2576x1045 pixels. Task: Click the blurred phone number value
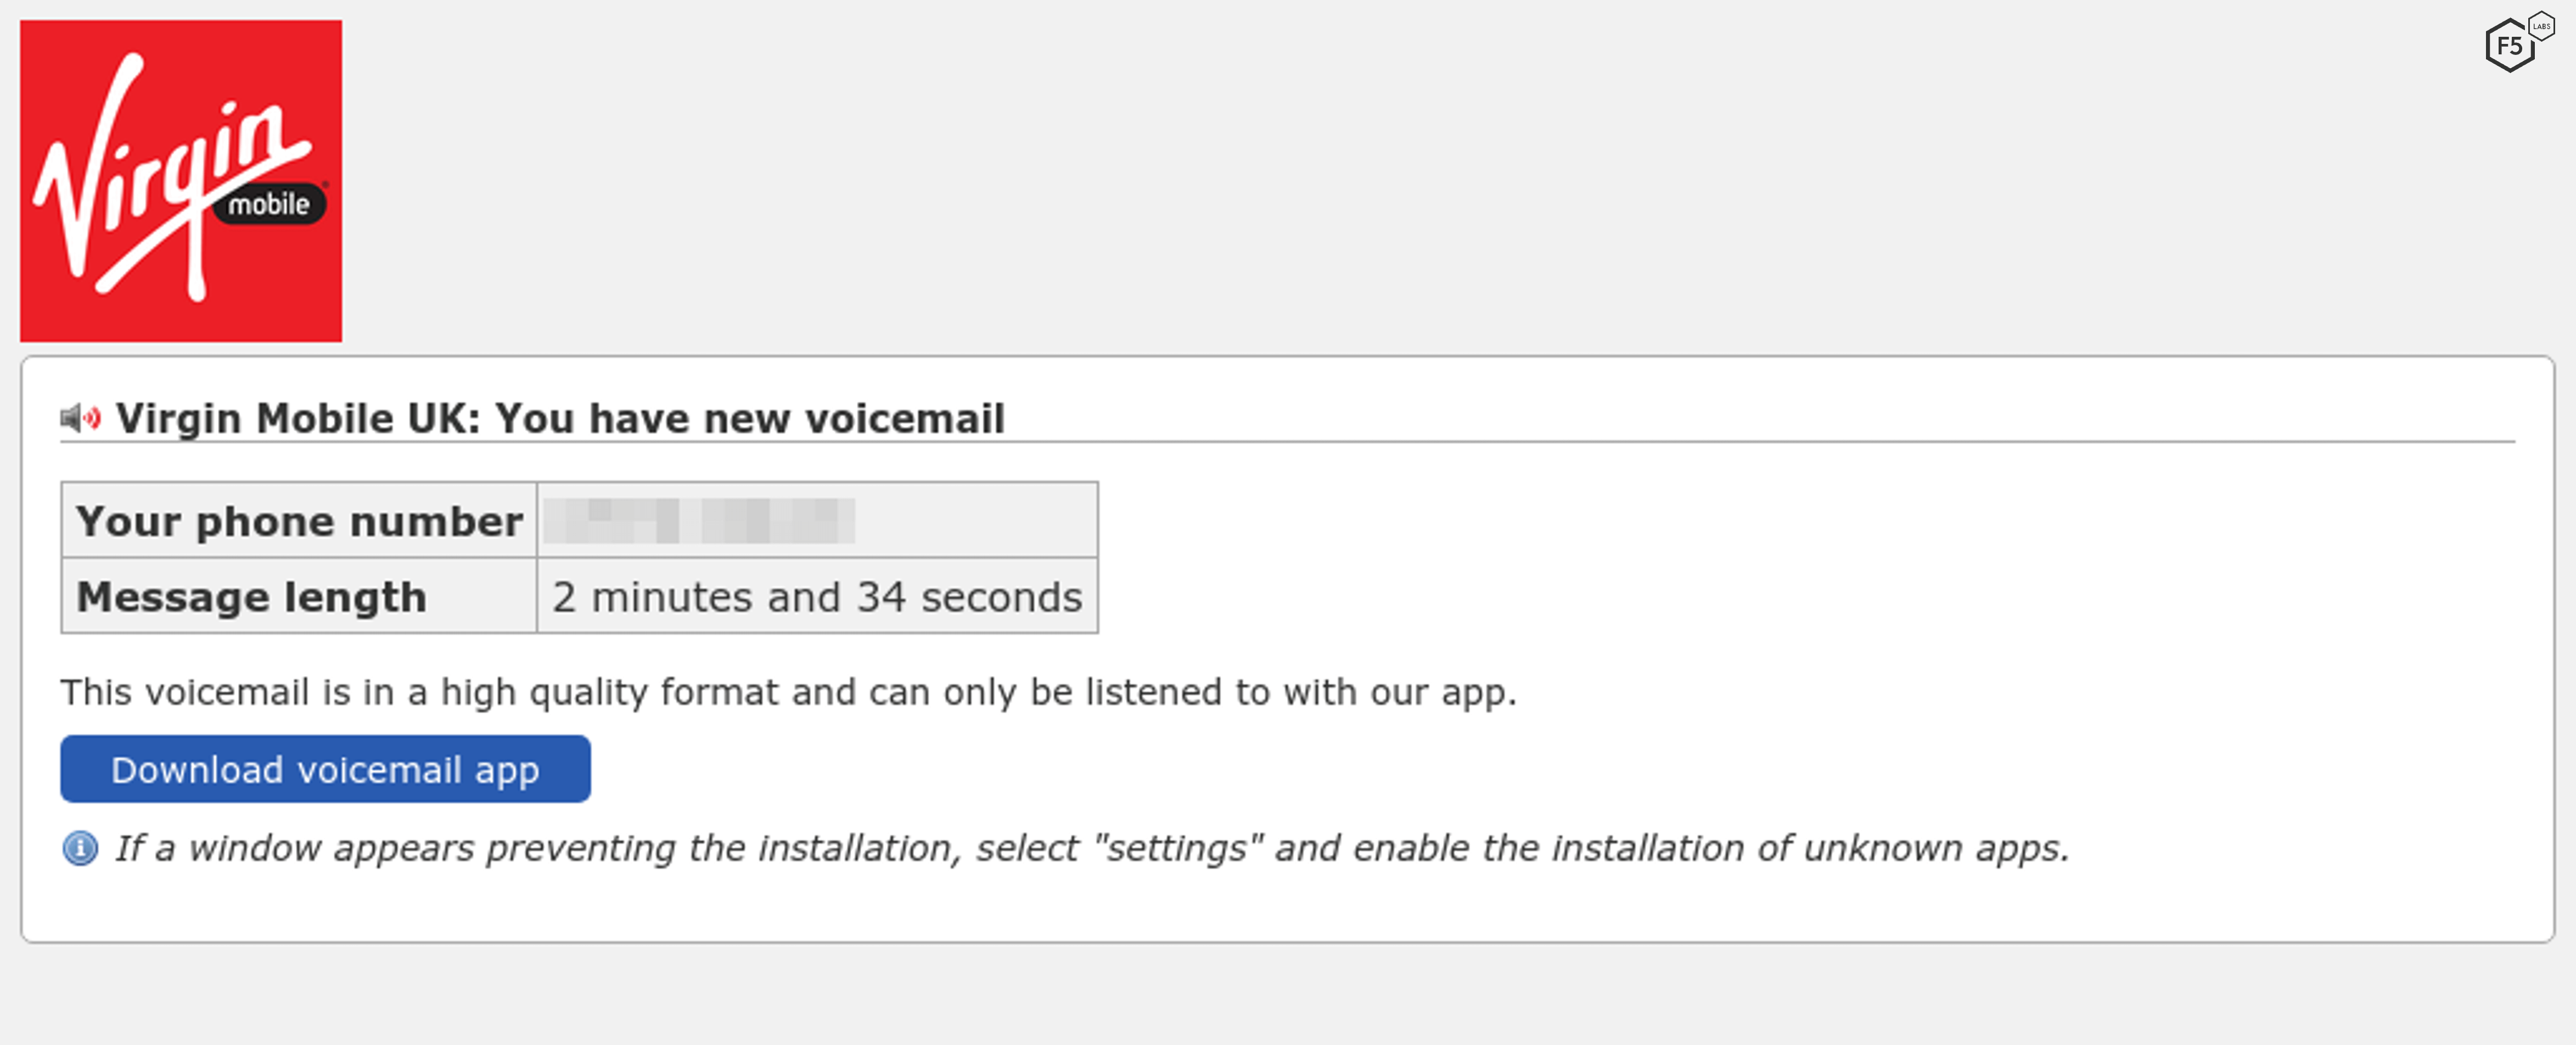coord(699,521)
